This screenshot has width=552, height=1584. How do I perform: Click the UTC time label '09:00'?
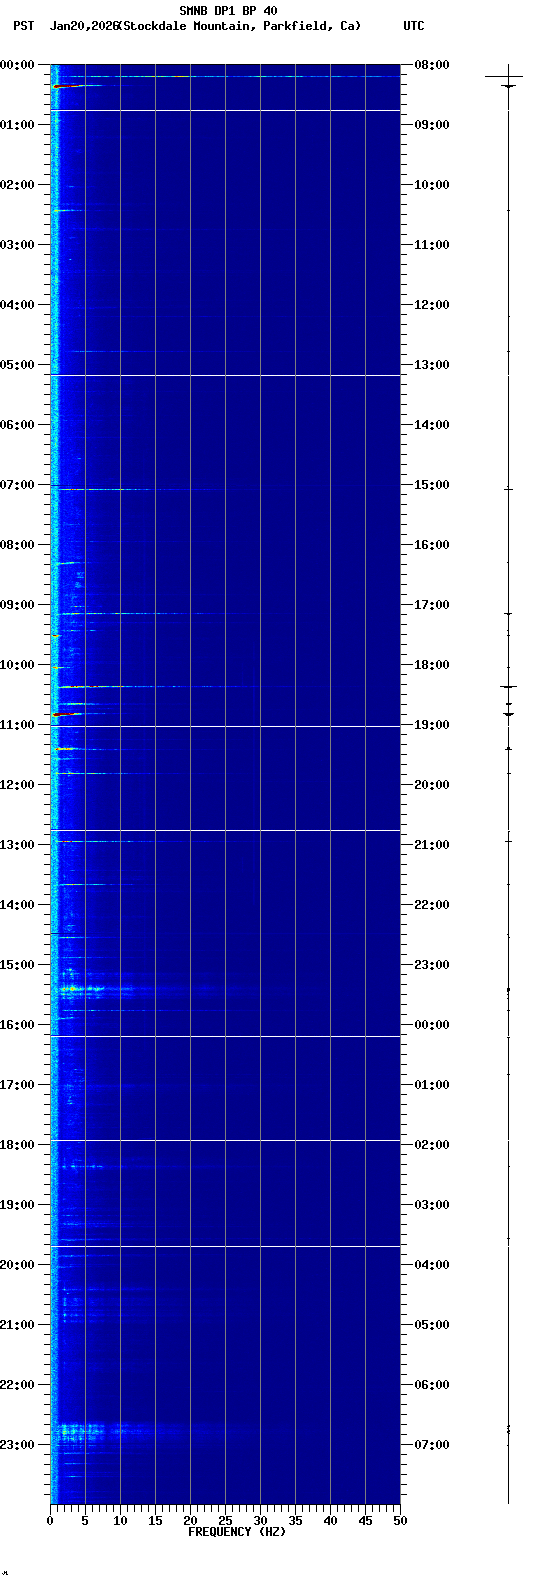[432, 125]
